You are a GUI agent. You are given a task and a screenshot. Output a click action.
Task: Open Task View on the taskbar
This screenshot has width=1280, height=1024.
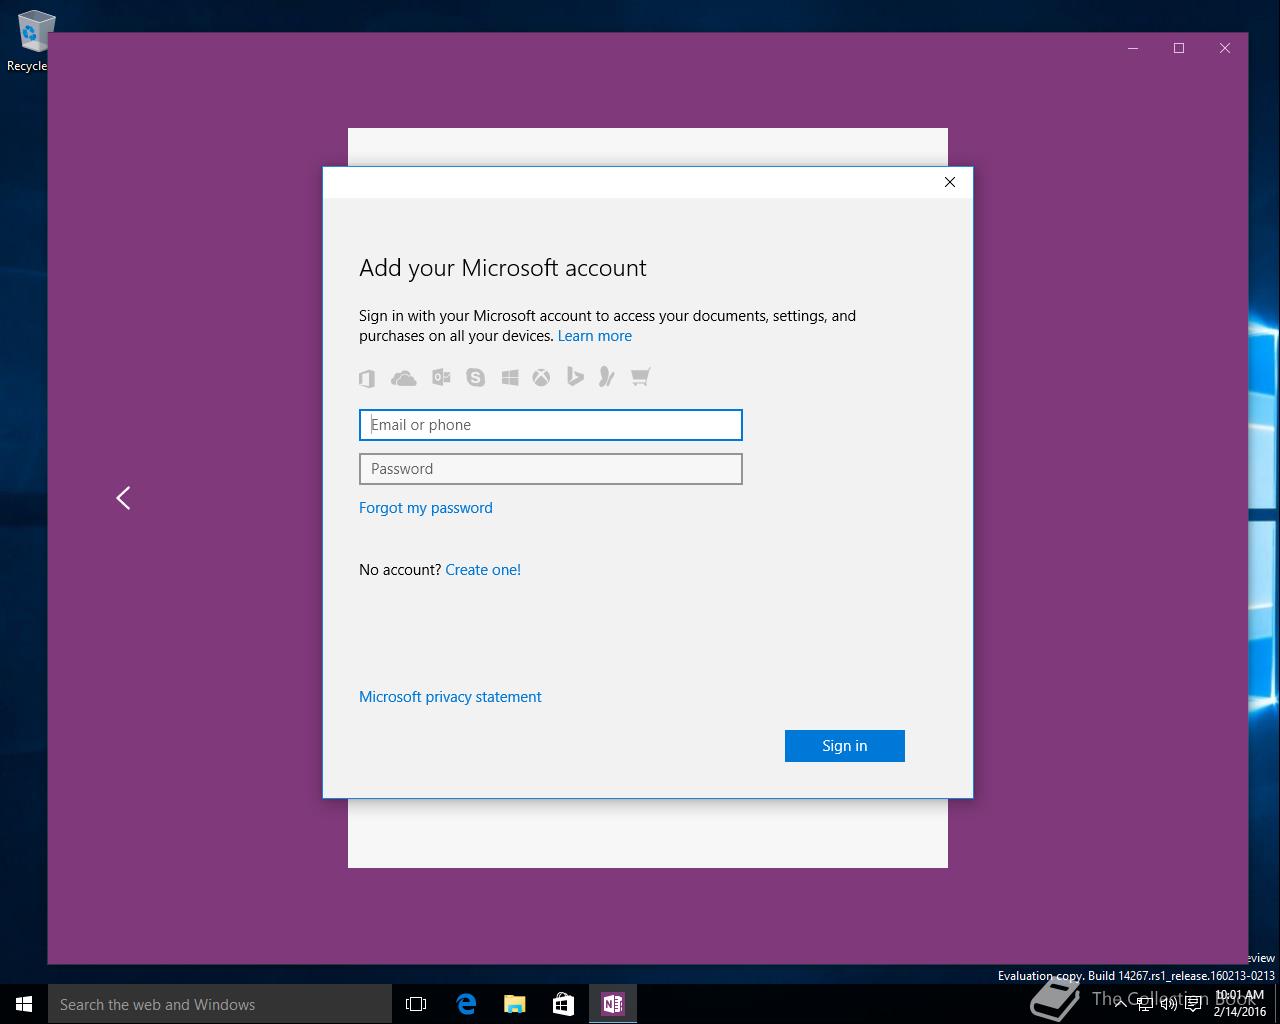416,1004
